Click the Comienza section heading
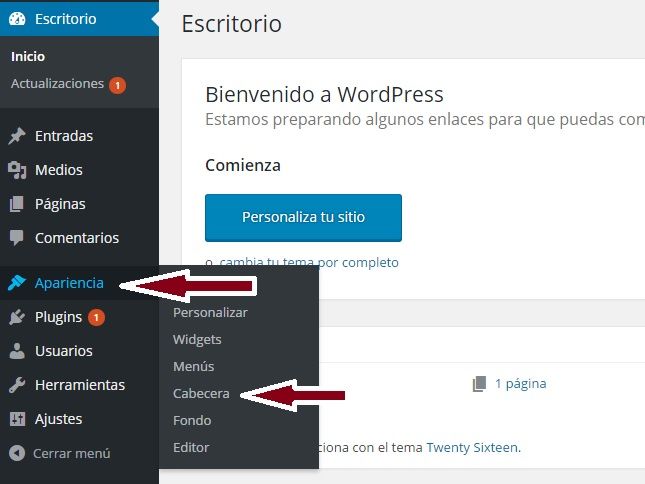645x484 pixels. 243,165
